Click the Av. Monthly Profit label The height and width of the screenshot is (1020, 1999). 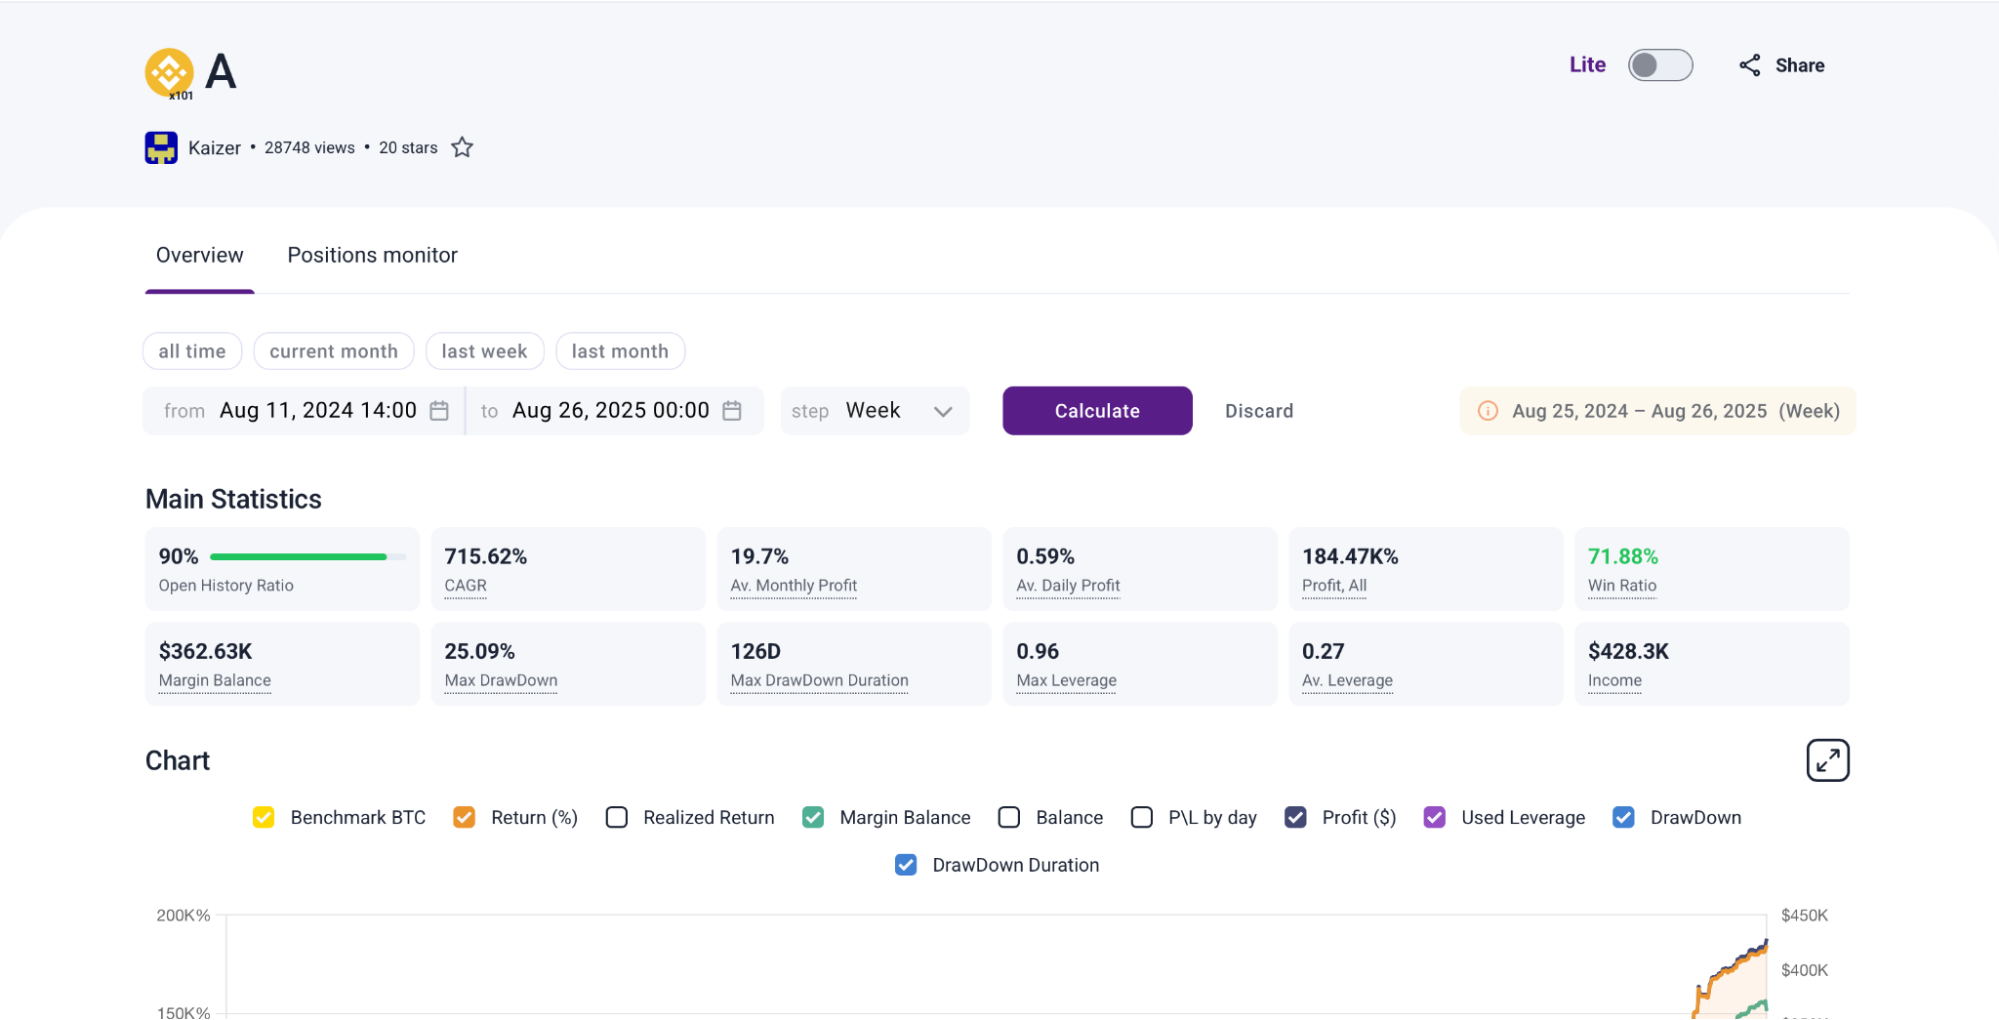(793, 586)
